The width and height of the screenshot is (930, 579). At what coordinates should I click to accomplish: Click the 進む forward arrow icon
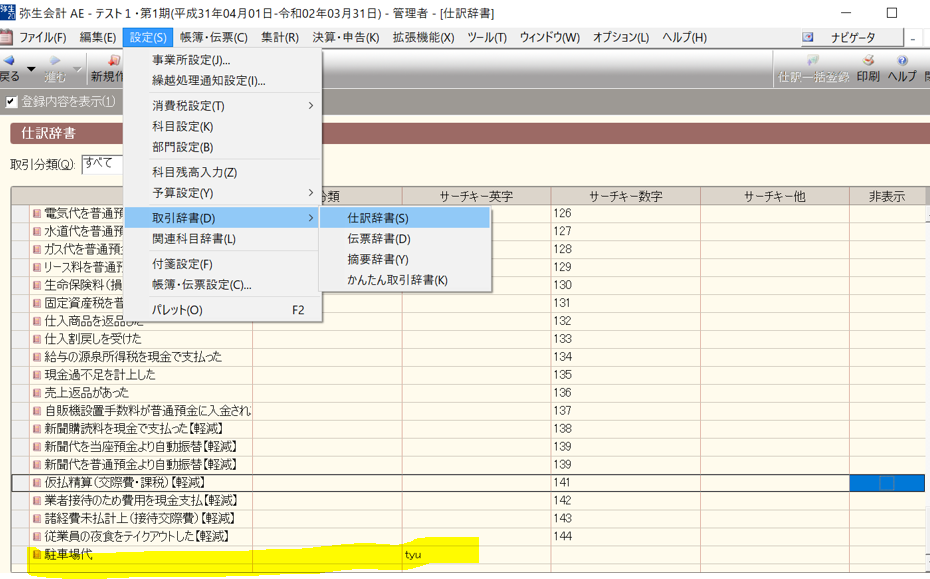55,66
